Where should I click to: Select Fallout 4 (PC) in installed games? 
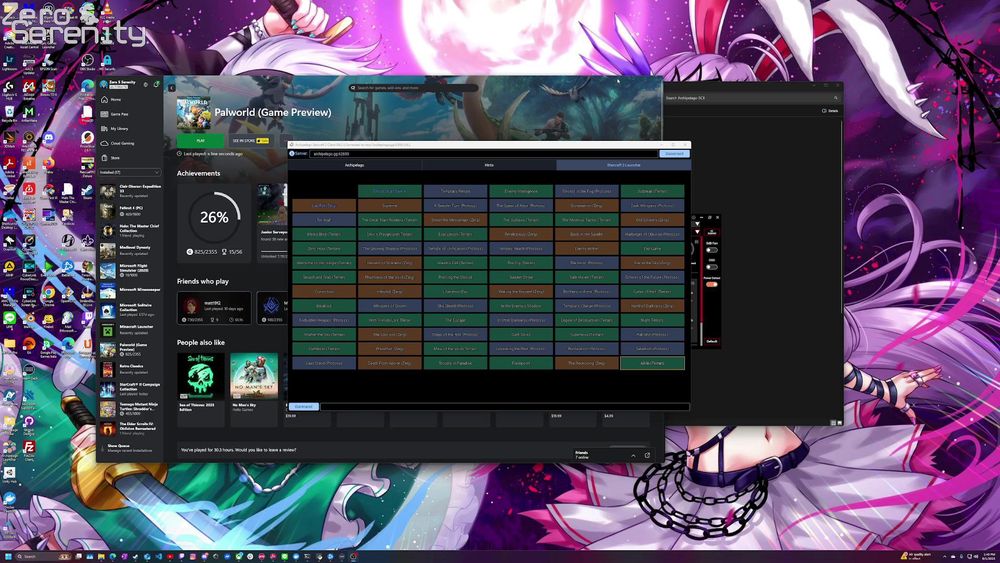click(130, 210)
